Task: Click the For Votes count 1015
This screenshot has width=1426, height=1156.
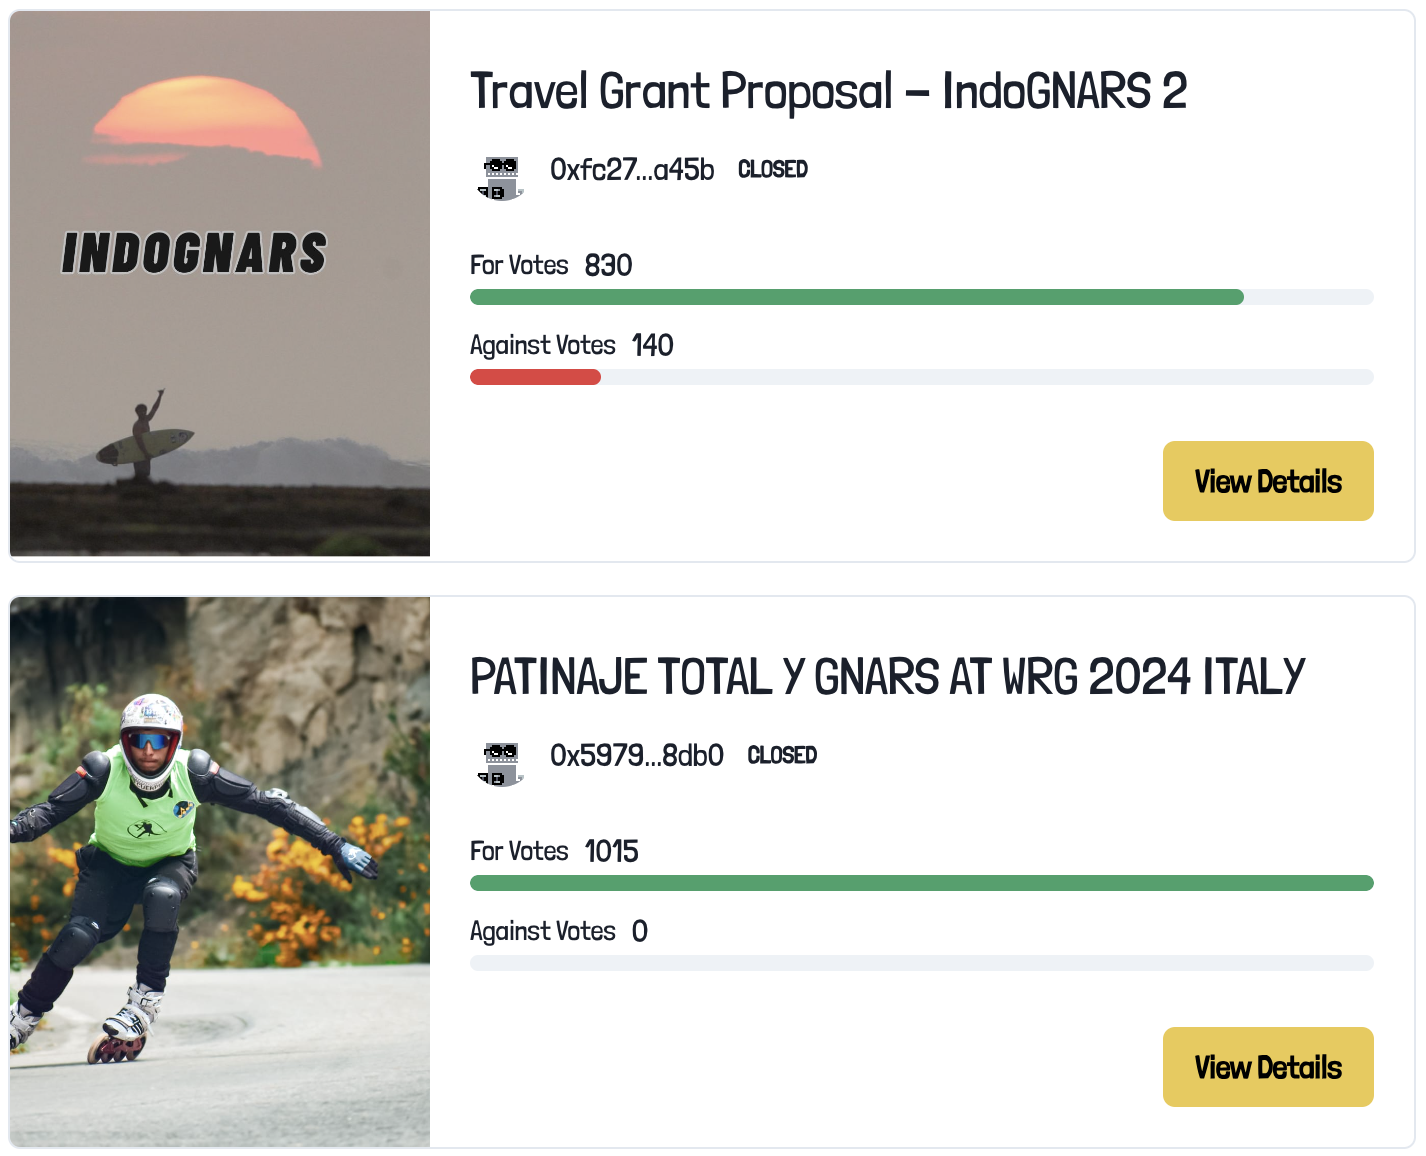Action: click(x=611, y=852)
